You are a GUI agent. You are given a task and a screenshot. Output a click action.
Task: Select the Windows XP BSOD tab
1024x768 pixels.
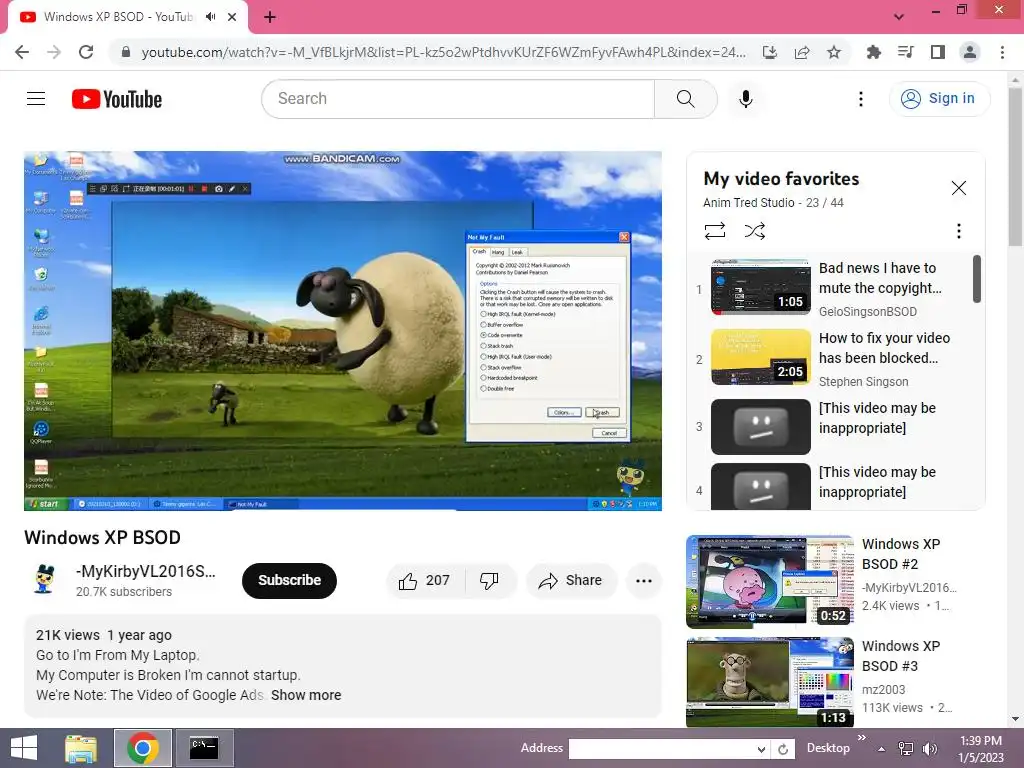tap(118, 17)
